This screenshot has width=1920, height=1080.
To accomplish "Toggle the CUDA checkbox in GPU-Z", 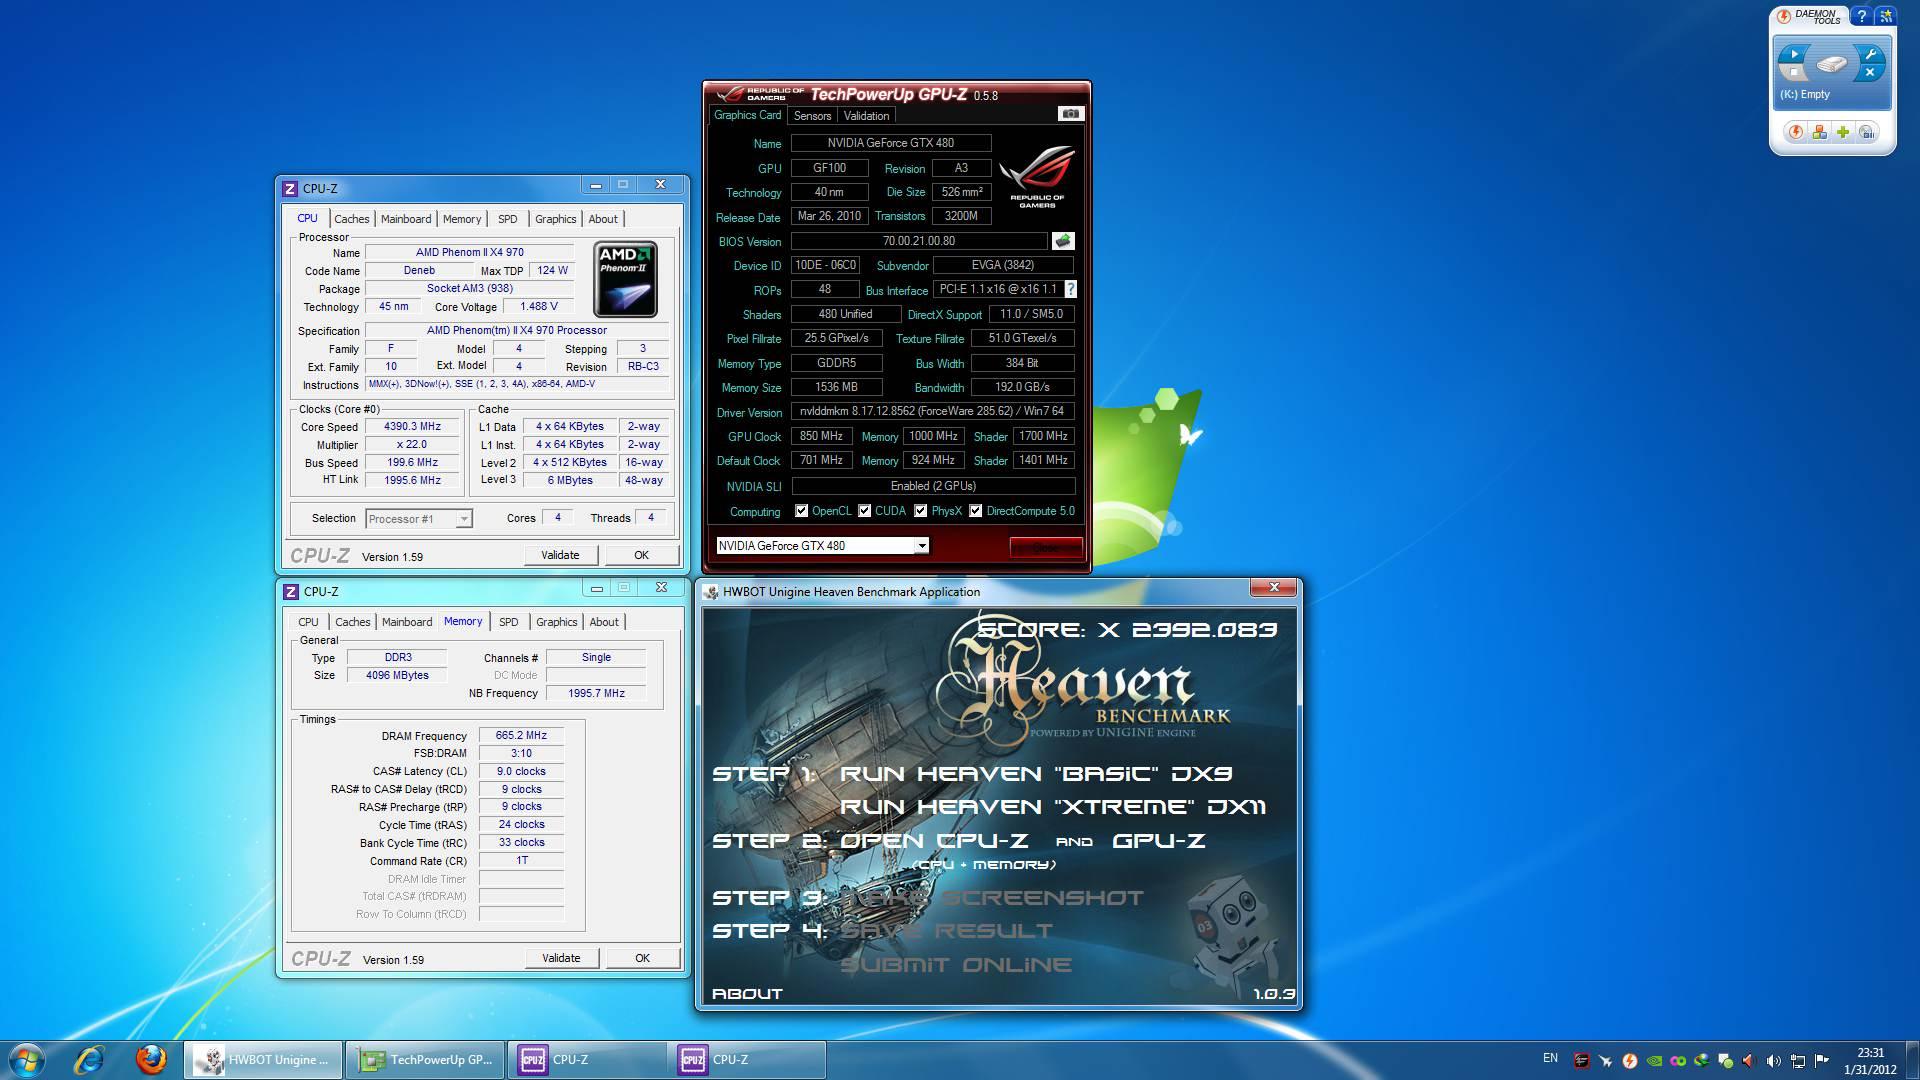I will click(x=864, y=511).
